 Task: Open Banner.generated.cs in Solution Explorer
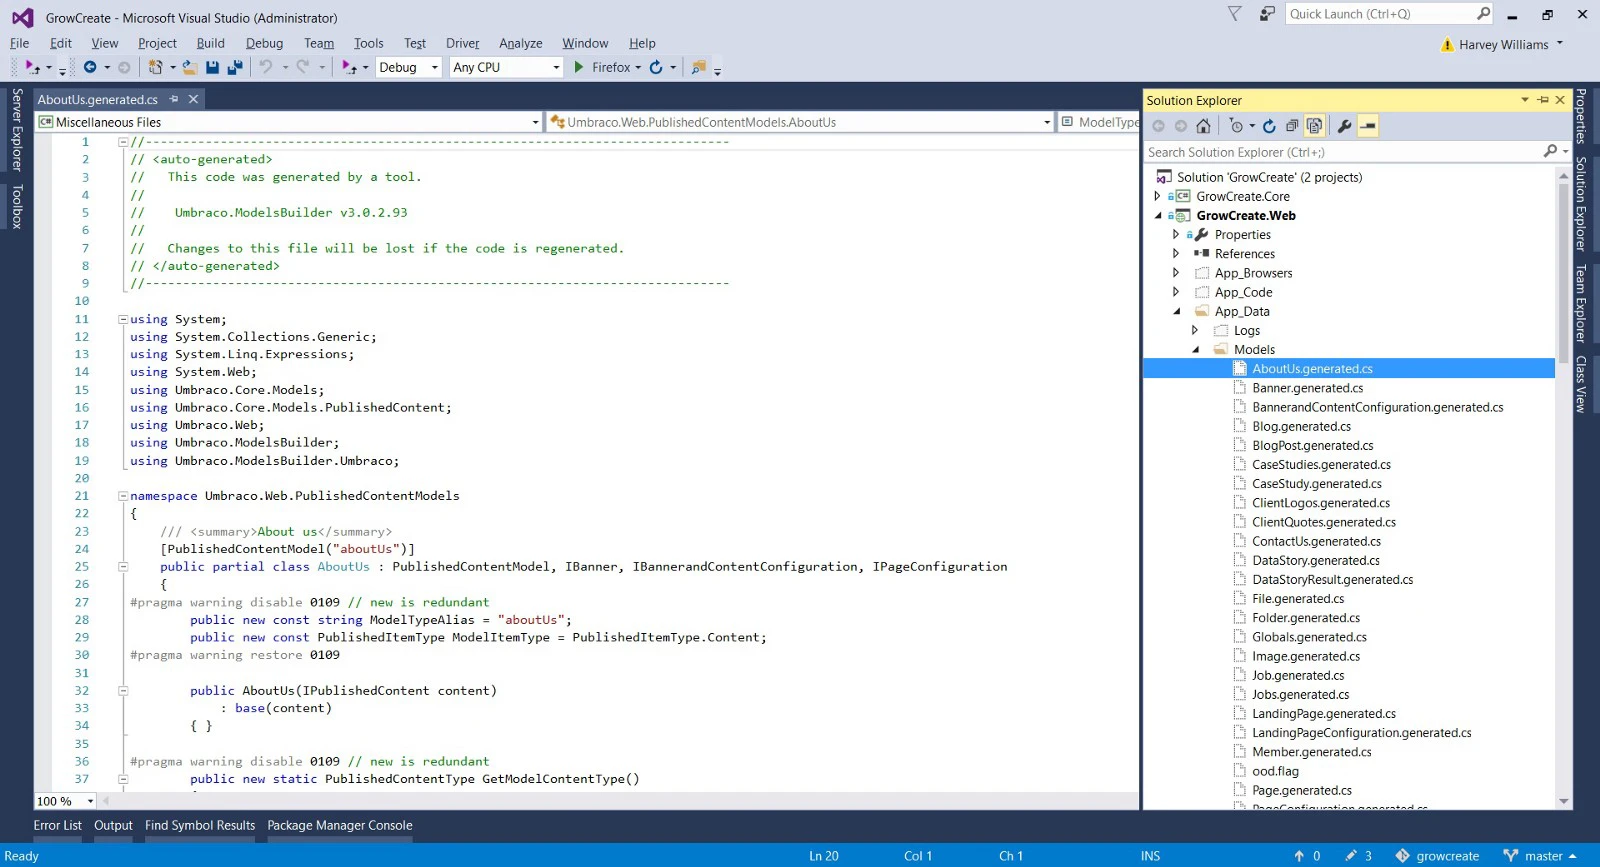point(1307,388)
